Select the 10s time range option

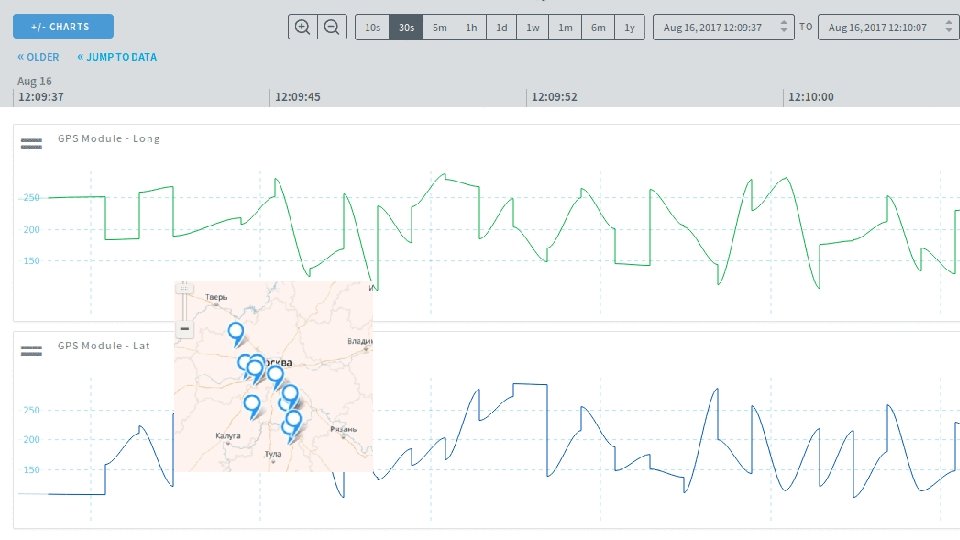click(372, 28)
